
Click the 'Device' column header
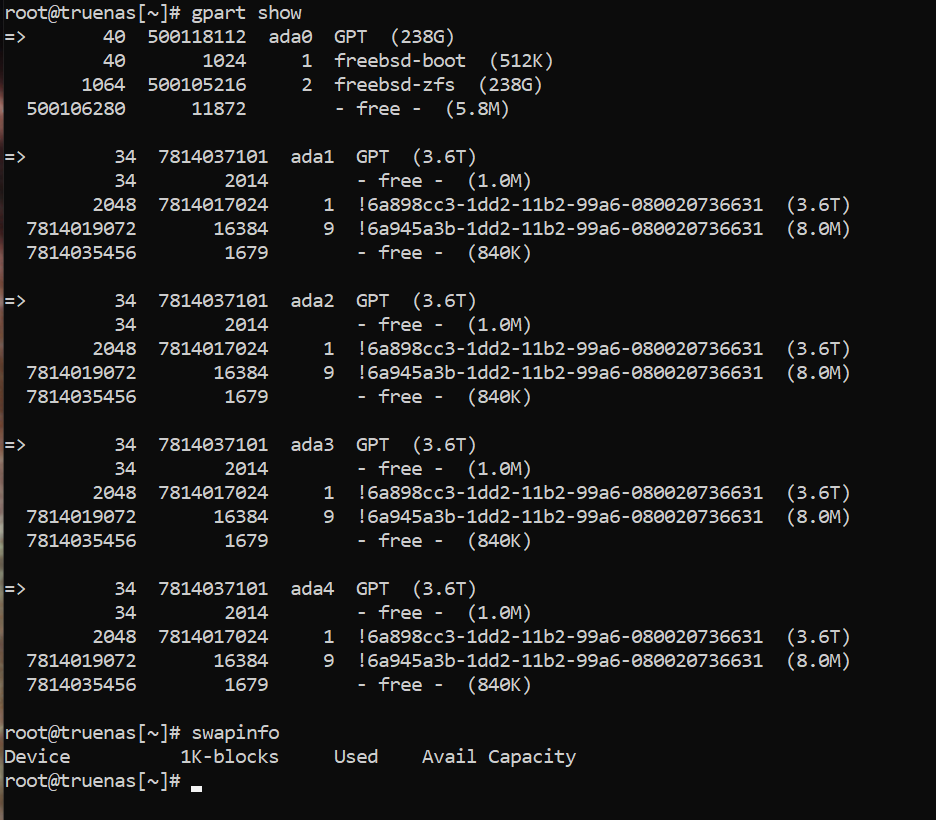[37, 757]
